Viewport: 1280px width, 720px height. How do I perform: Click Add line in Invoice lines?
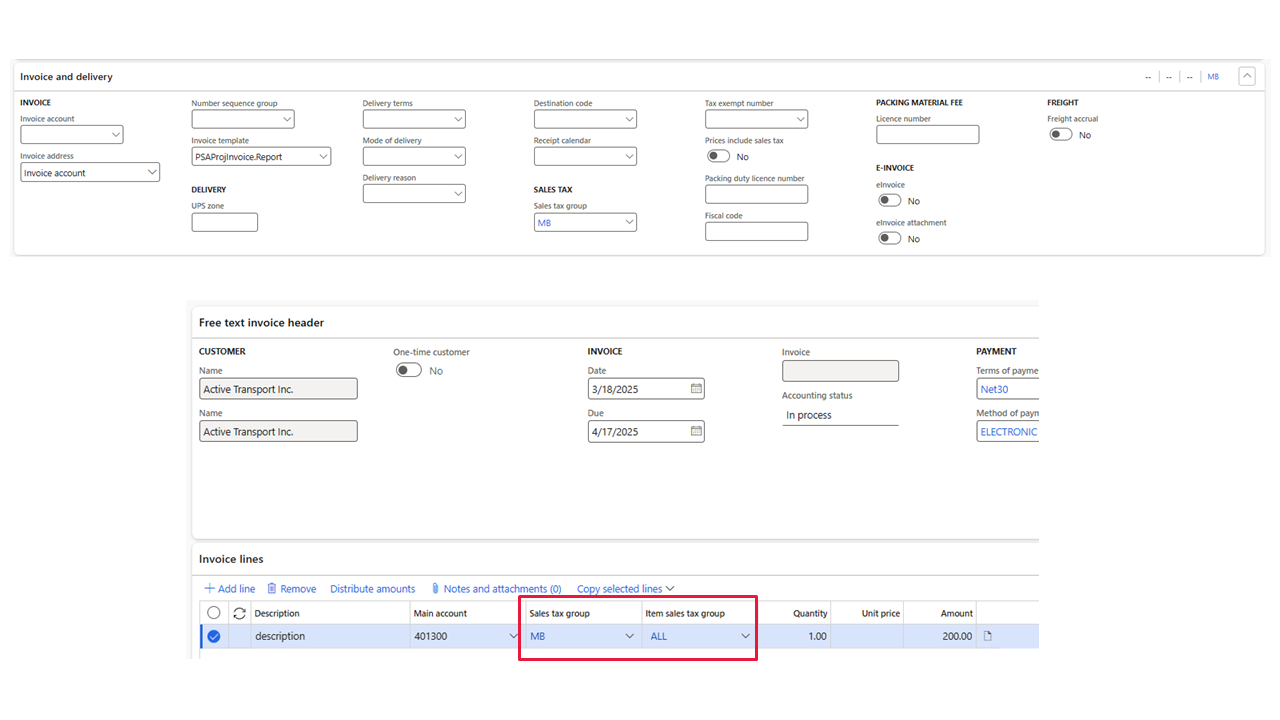(x=229, y=589)
